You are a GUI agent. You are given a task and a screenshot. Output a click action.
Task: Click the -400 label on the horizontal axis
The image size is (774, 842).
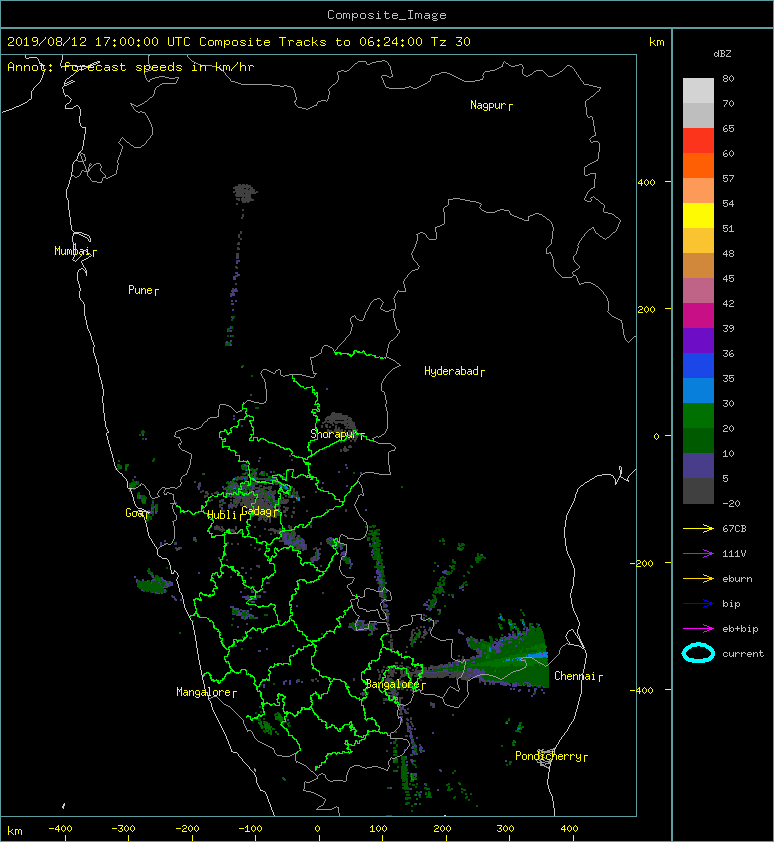point(60,829)
